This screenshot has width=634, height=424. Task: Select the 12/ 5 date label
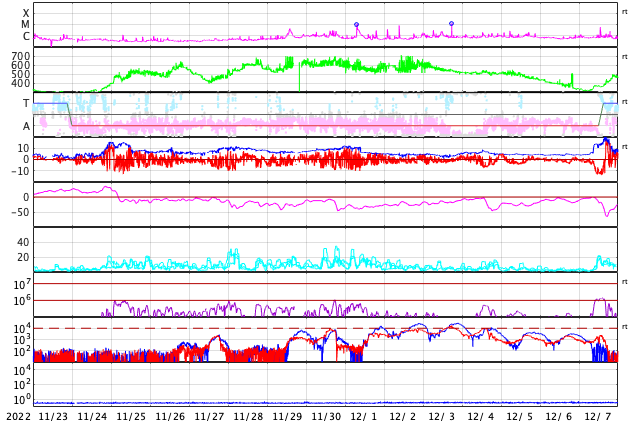[x=520, y=417]
